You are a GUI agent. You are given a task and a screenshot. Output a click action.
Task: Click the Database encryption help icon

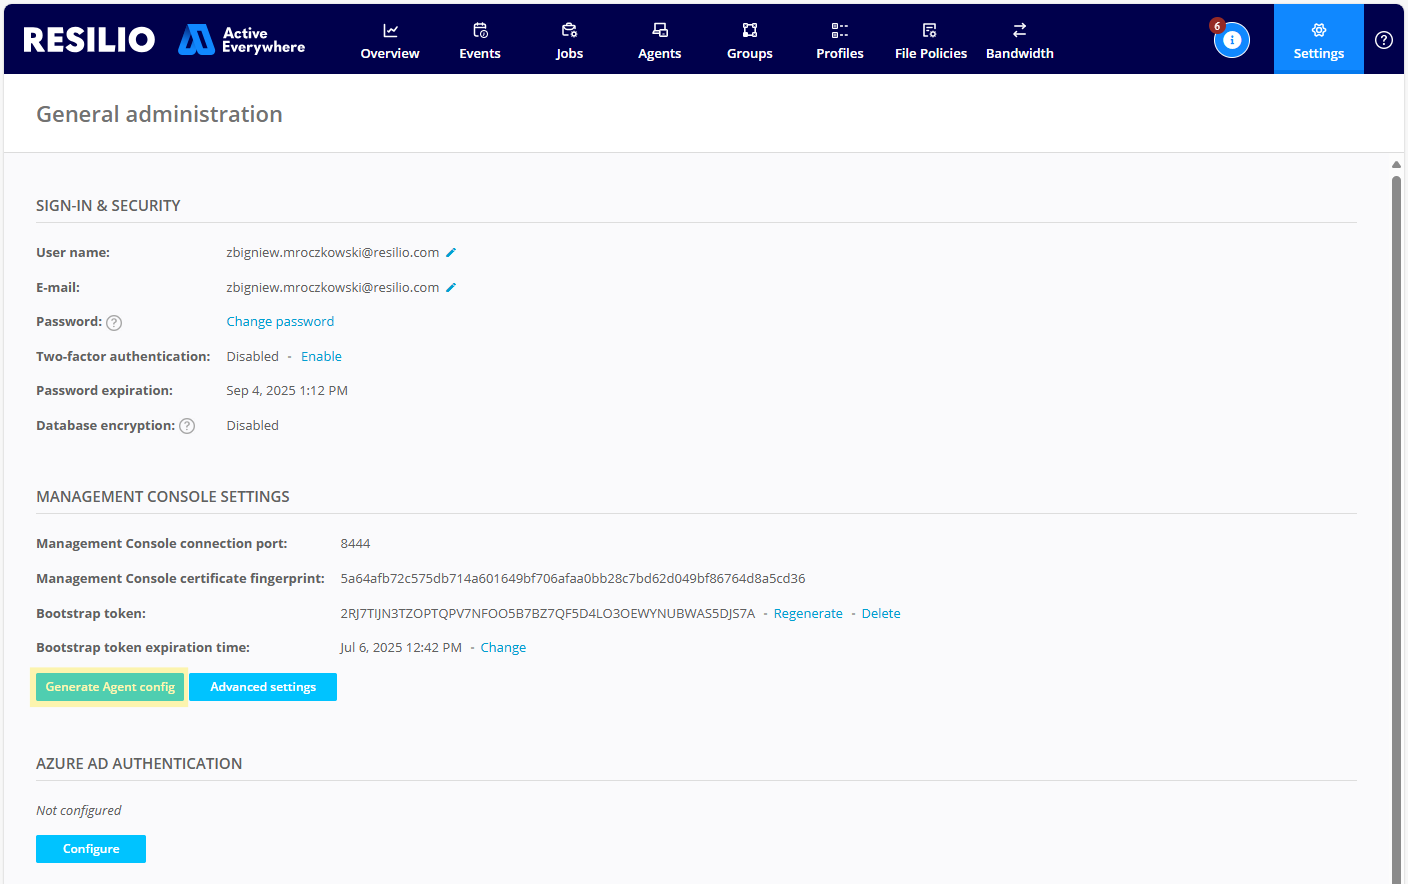(187, 426)
